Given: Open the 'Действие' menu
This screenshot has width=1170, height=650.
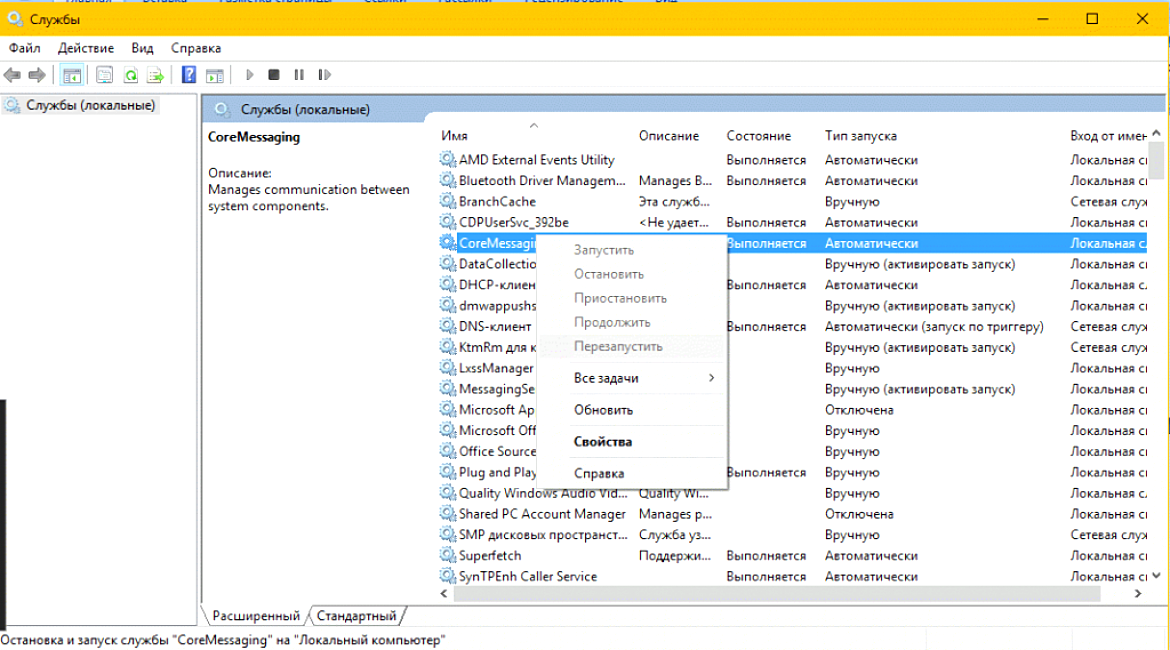Looking at the screenshot, I should tap(86, 48).
